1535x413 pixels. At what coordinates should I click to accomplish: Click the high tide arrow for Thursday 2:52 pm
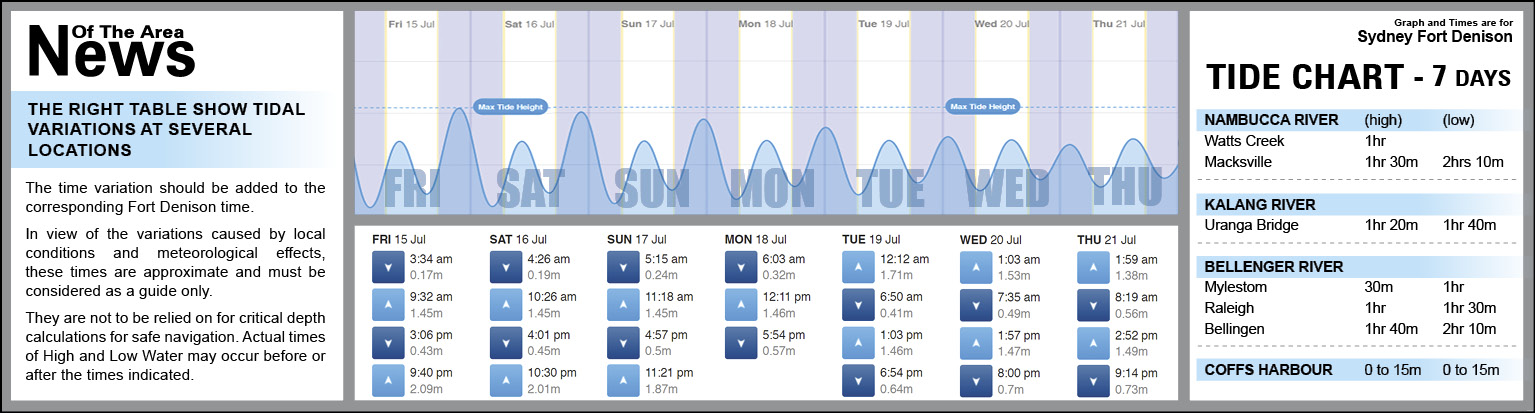[1093, 342]
